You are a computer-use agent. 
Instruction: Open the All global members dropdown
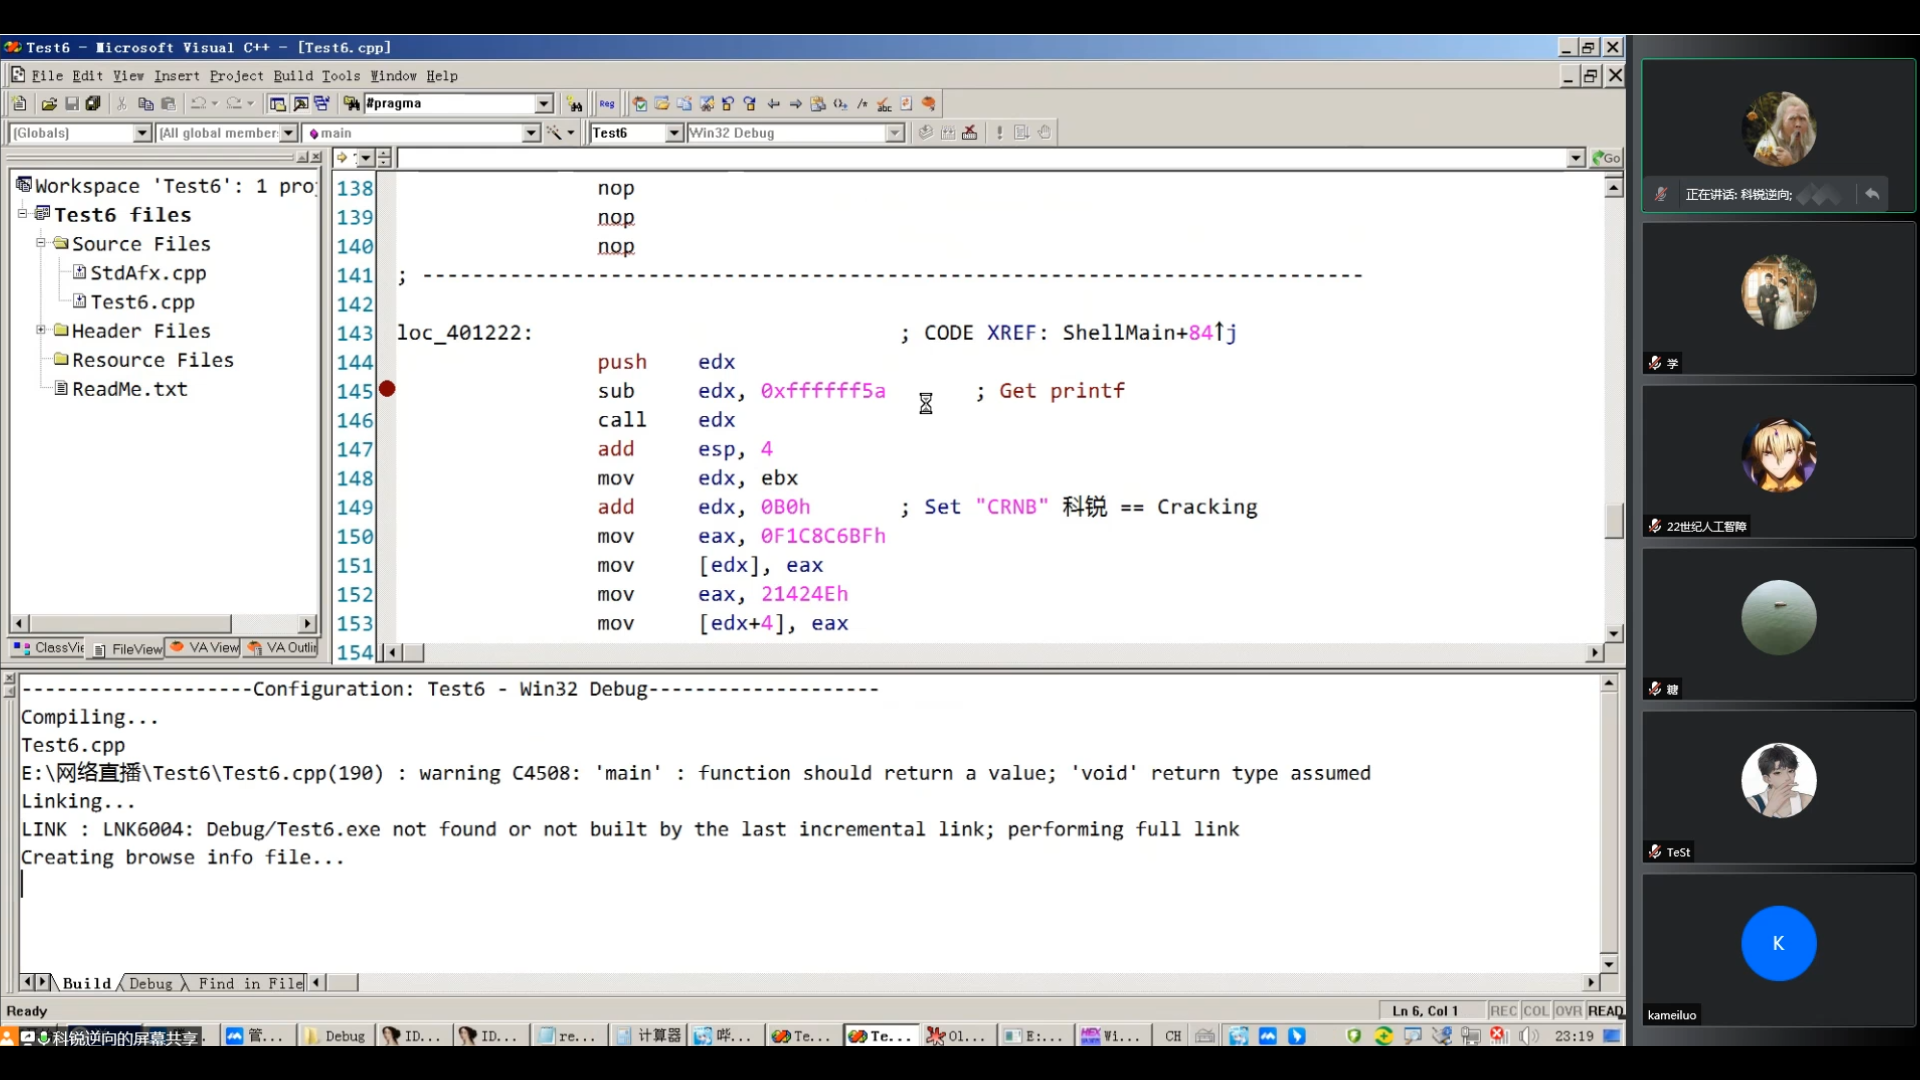[289, 133]
